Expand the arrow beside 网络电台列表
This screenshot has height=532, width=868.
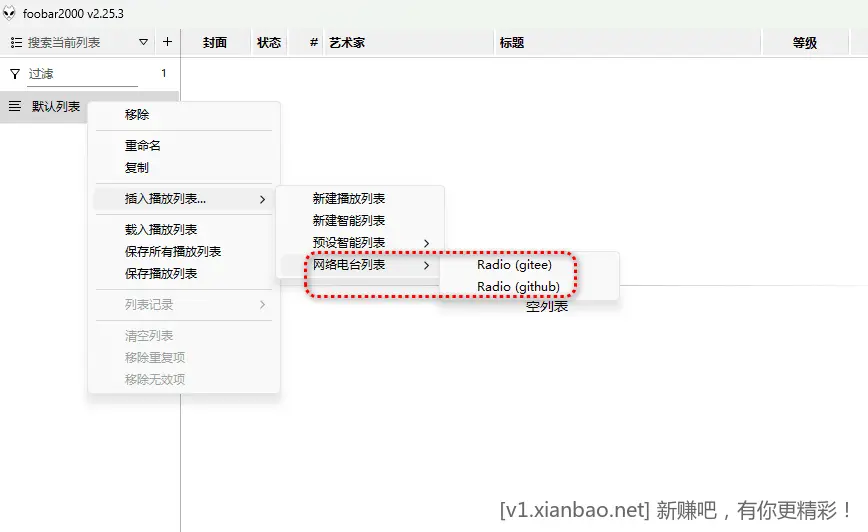click(426, 266)
